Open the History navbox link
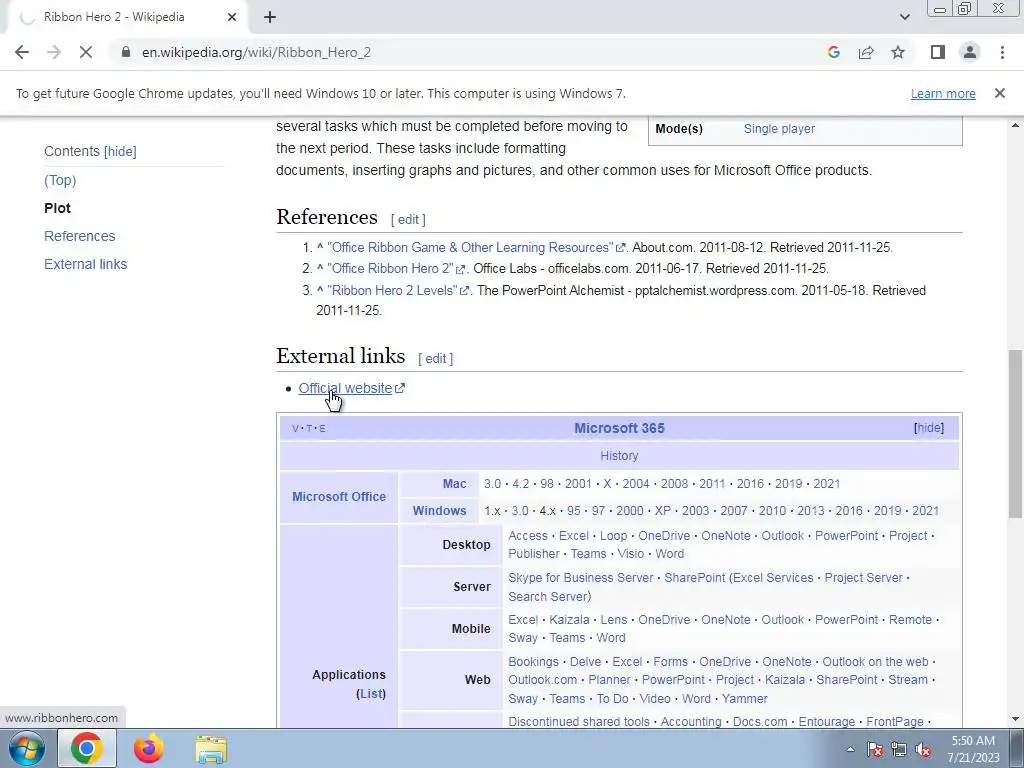The width and height of the screenshot is (1024, 768). tap(619, 456)
